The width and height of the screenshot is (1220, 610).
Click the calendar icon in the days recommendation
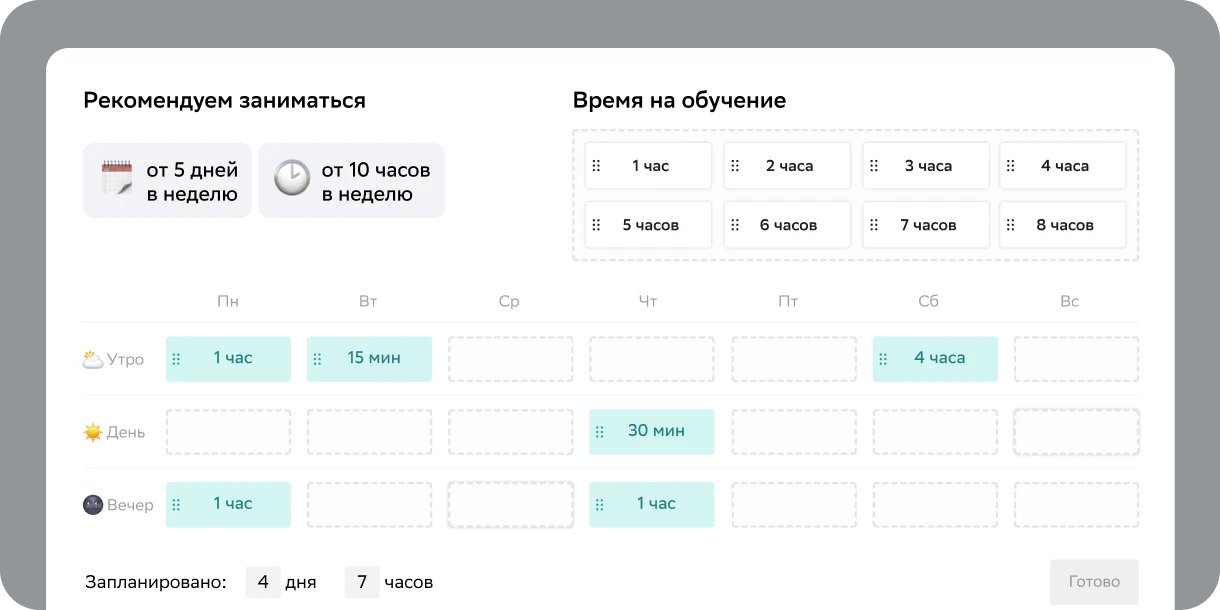click(x=117, y=180)
